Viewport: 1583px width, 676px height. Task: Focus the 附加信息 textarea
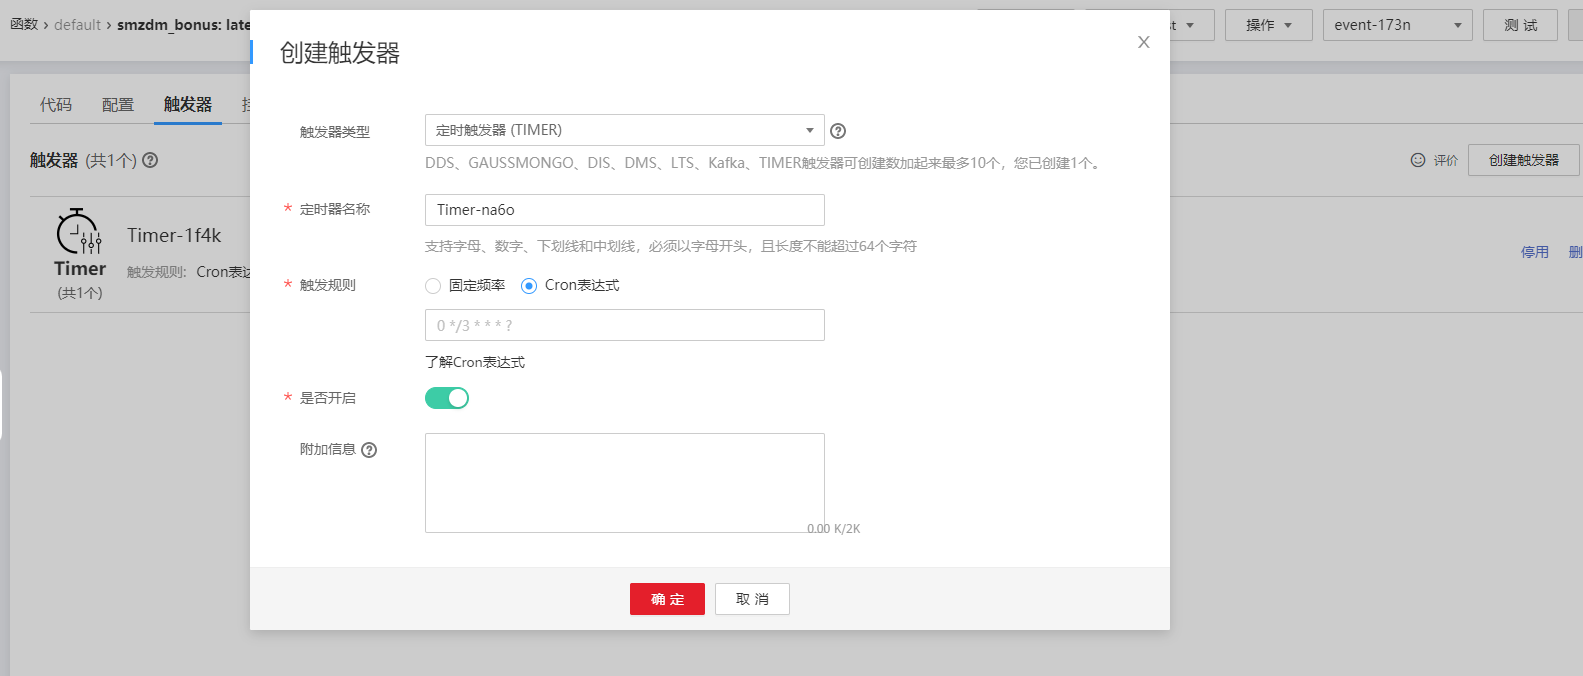click(x=625, y=483)
